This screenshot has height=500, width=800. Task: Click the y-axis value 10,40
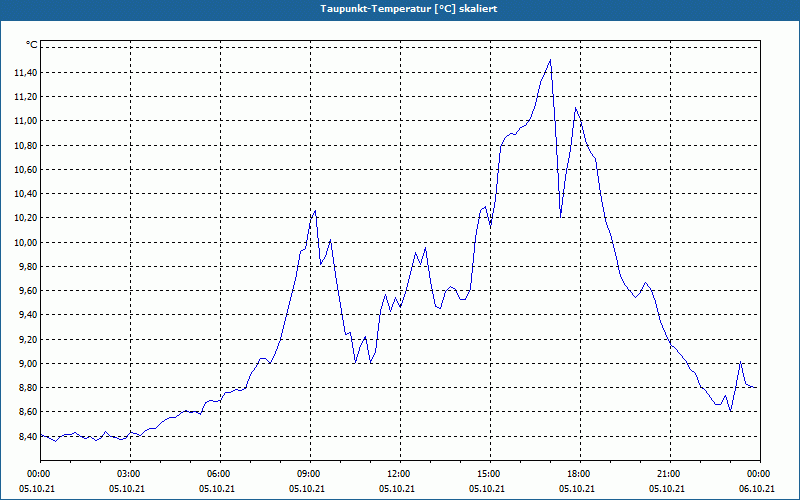point(25,194)
